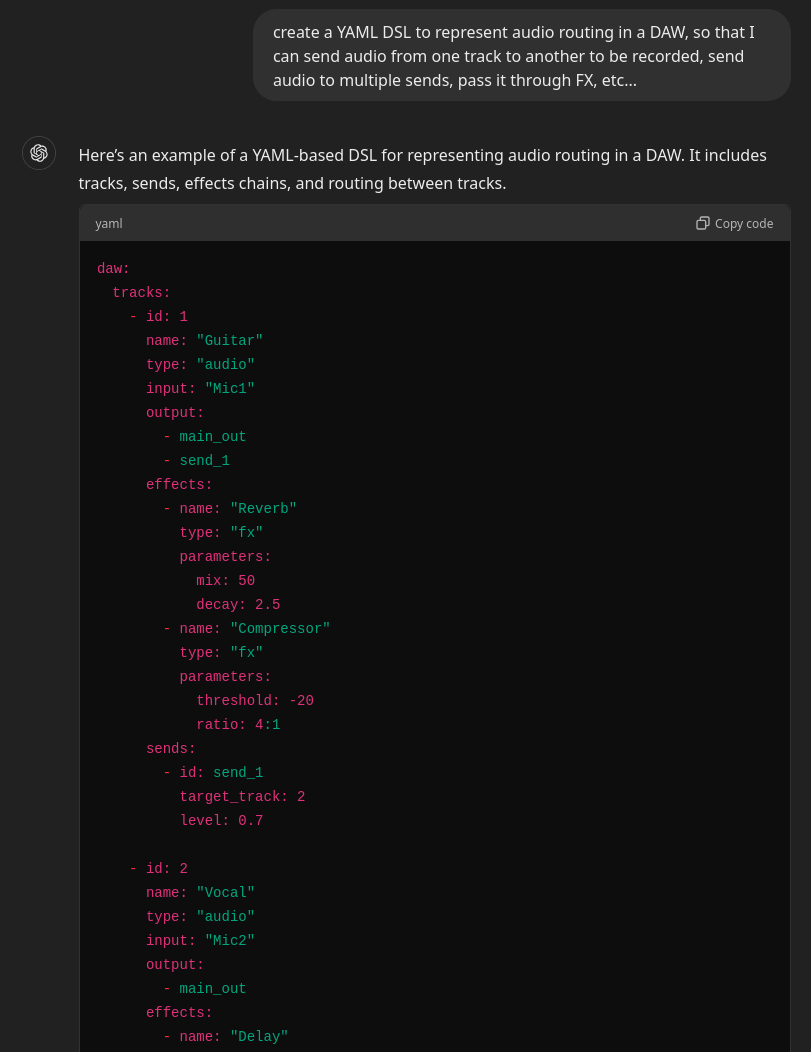The width and height of the screenshot is (811, 1052).
Task: Click the ChatGPT avatar logo icon
Action: pos(39,153)
